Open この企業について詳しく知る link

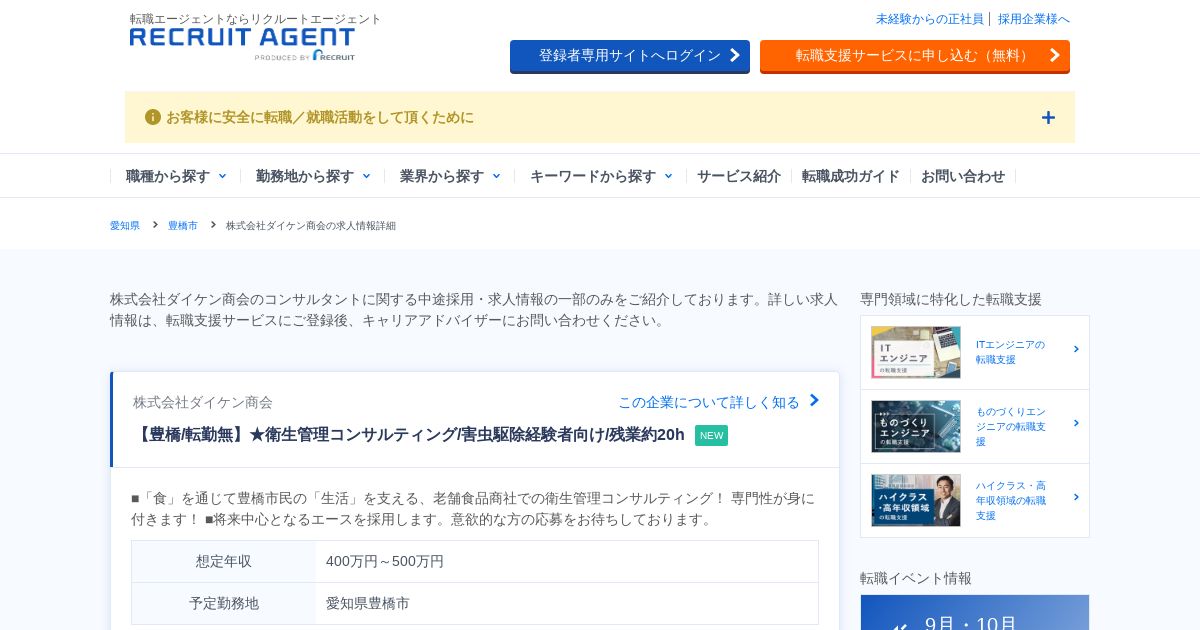click(x=709, y=402)
